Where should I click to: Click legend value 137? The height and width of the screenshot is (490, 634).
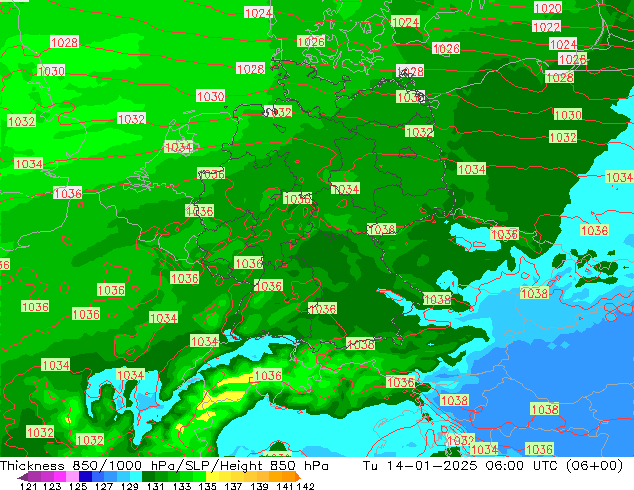233,486
